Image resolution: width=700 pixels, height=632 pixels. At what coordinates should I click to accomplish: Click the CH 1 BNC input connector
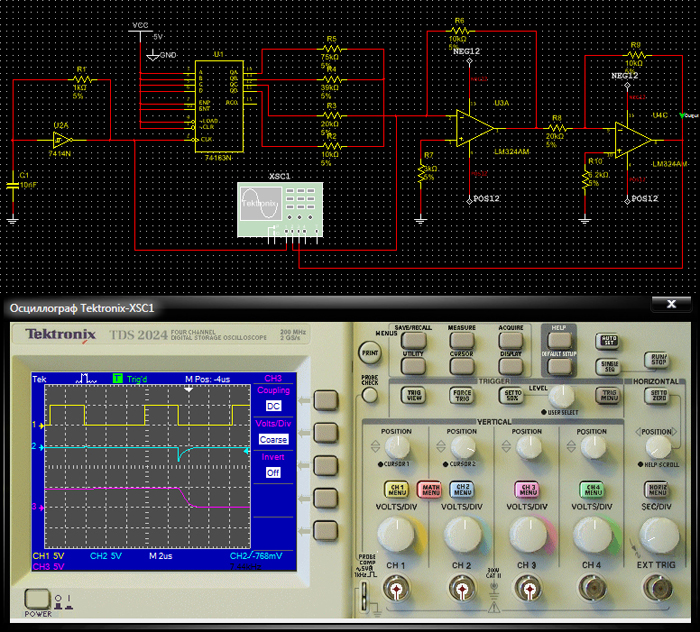pos(396,590)
